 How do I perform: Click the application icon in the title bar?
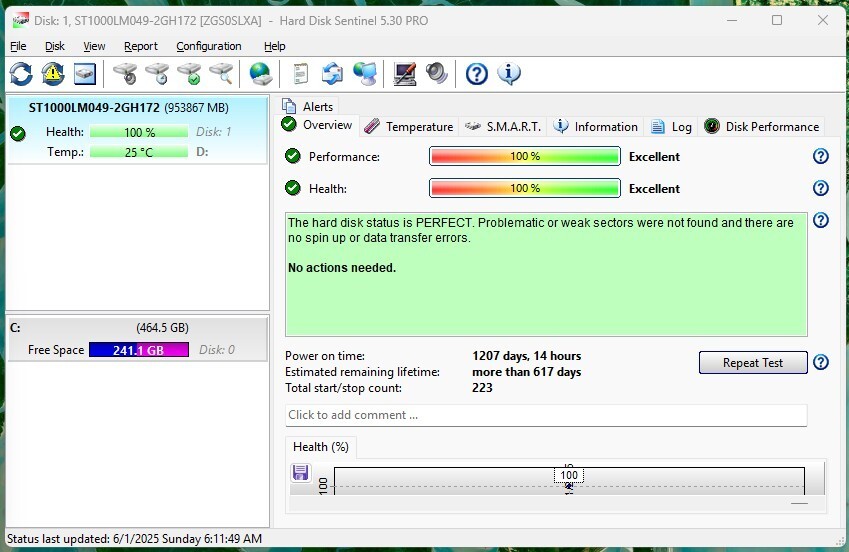(x=21, y=21)
